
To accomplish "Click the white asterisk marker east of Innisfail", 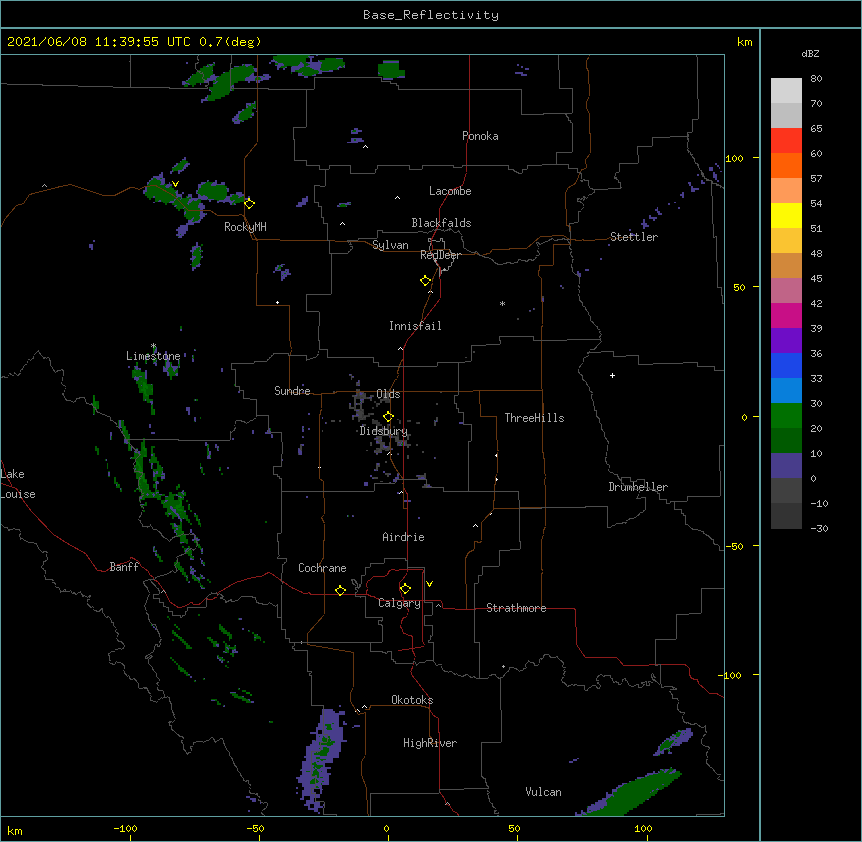I will point(502,303).
